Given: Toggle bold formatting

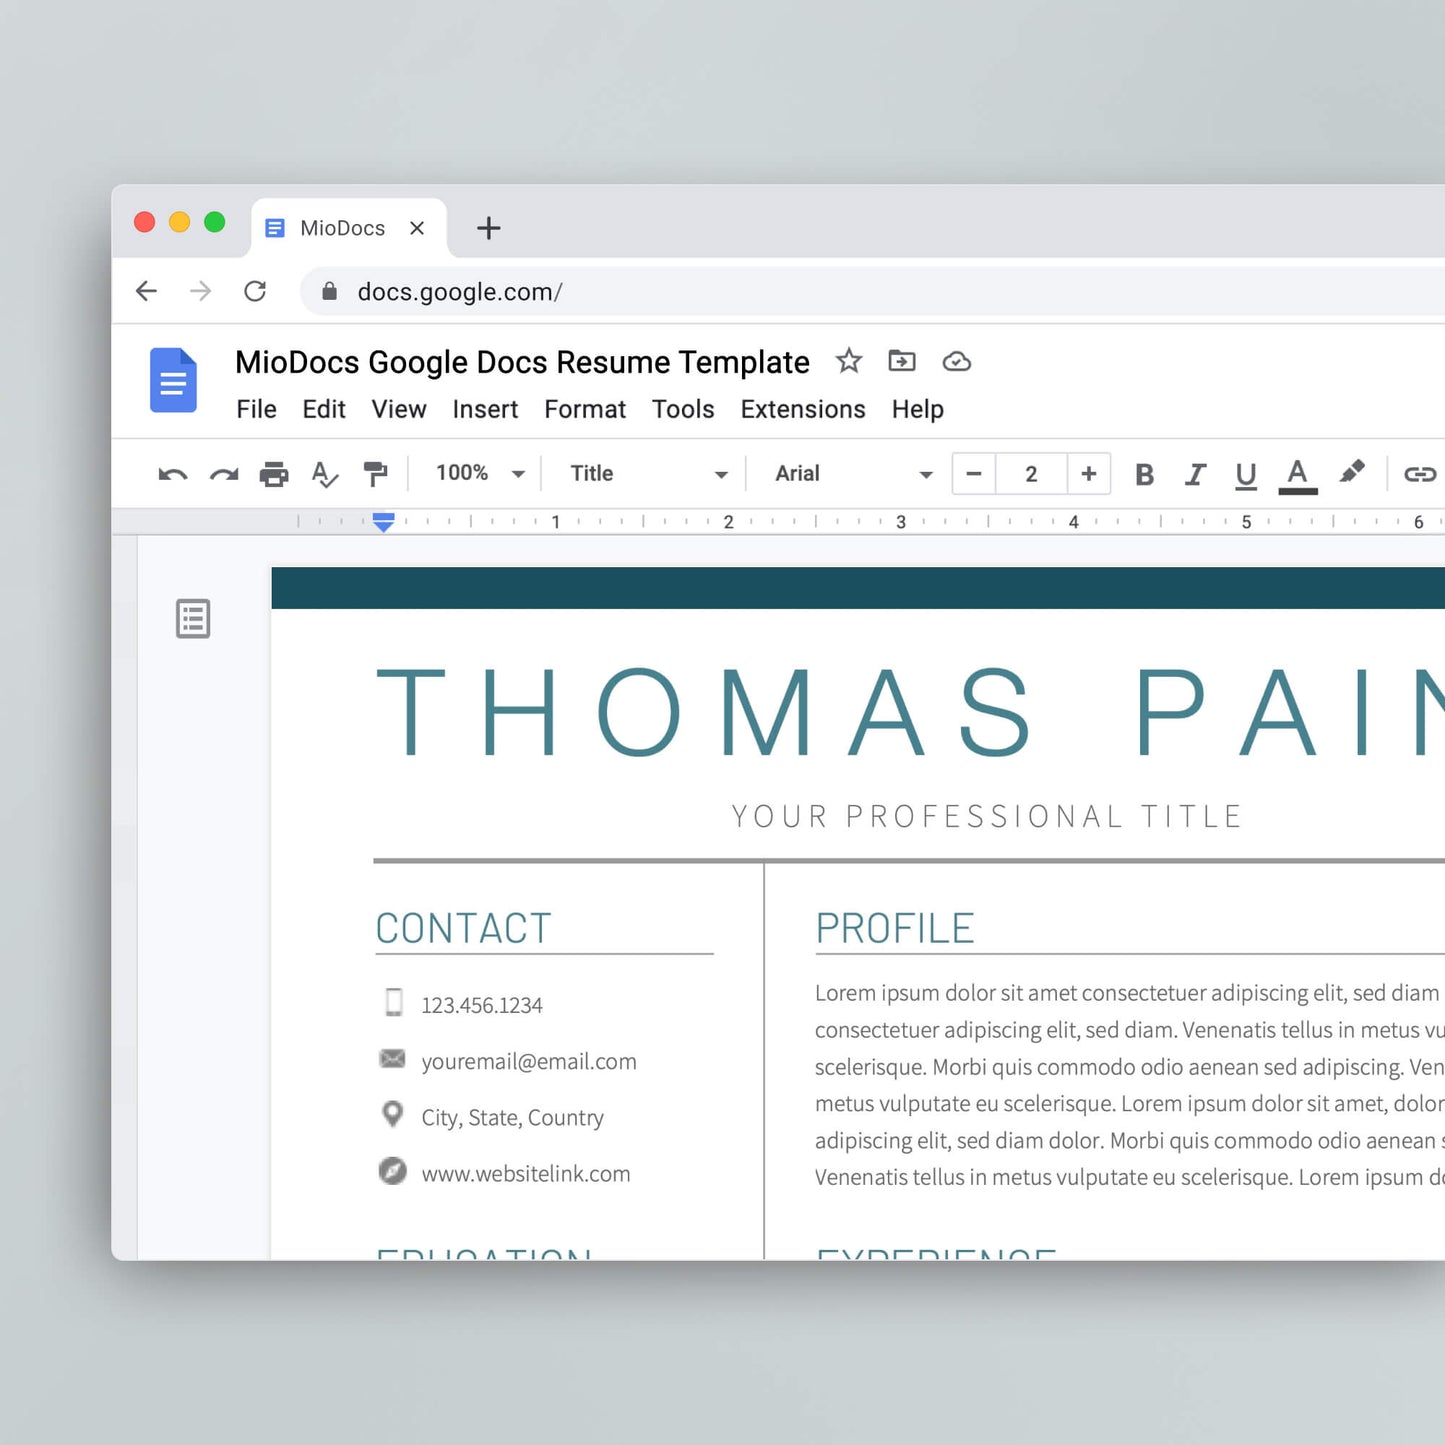Looking at the screenshot, I should [1145, 474].
